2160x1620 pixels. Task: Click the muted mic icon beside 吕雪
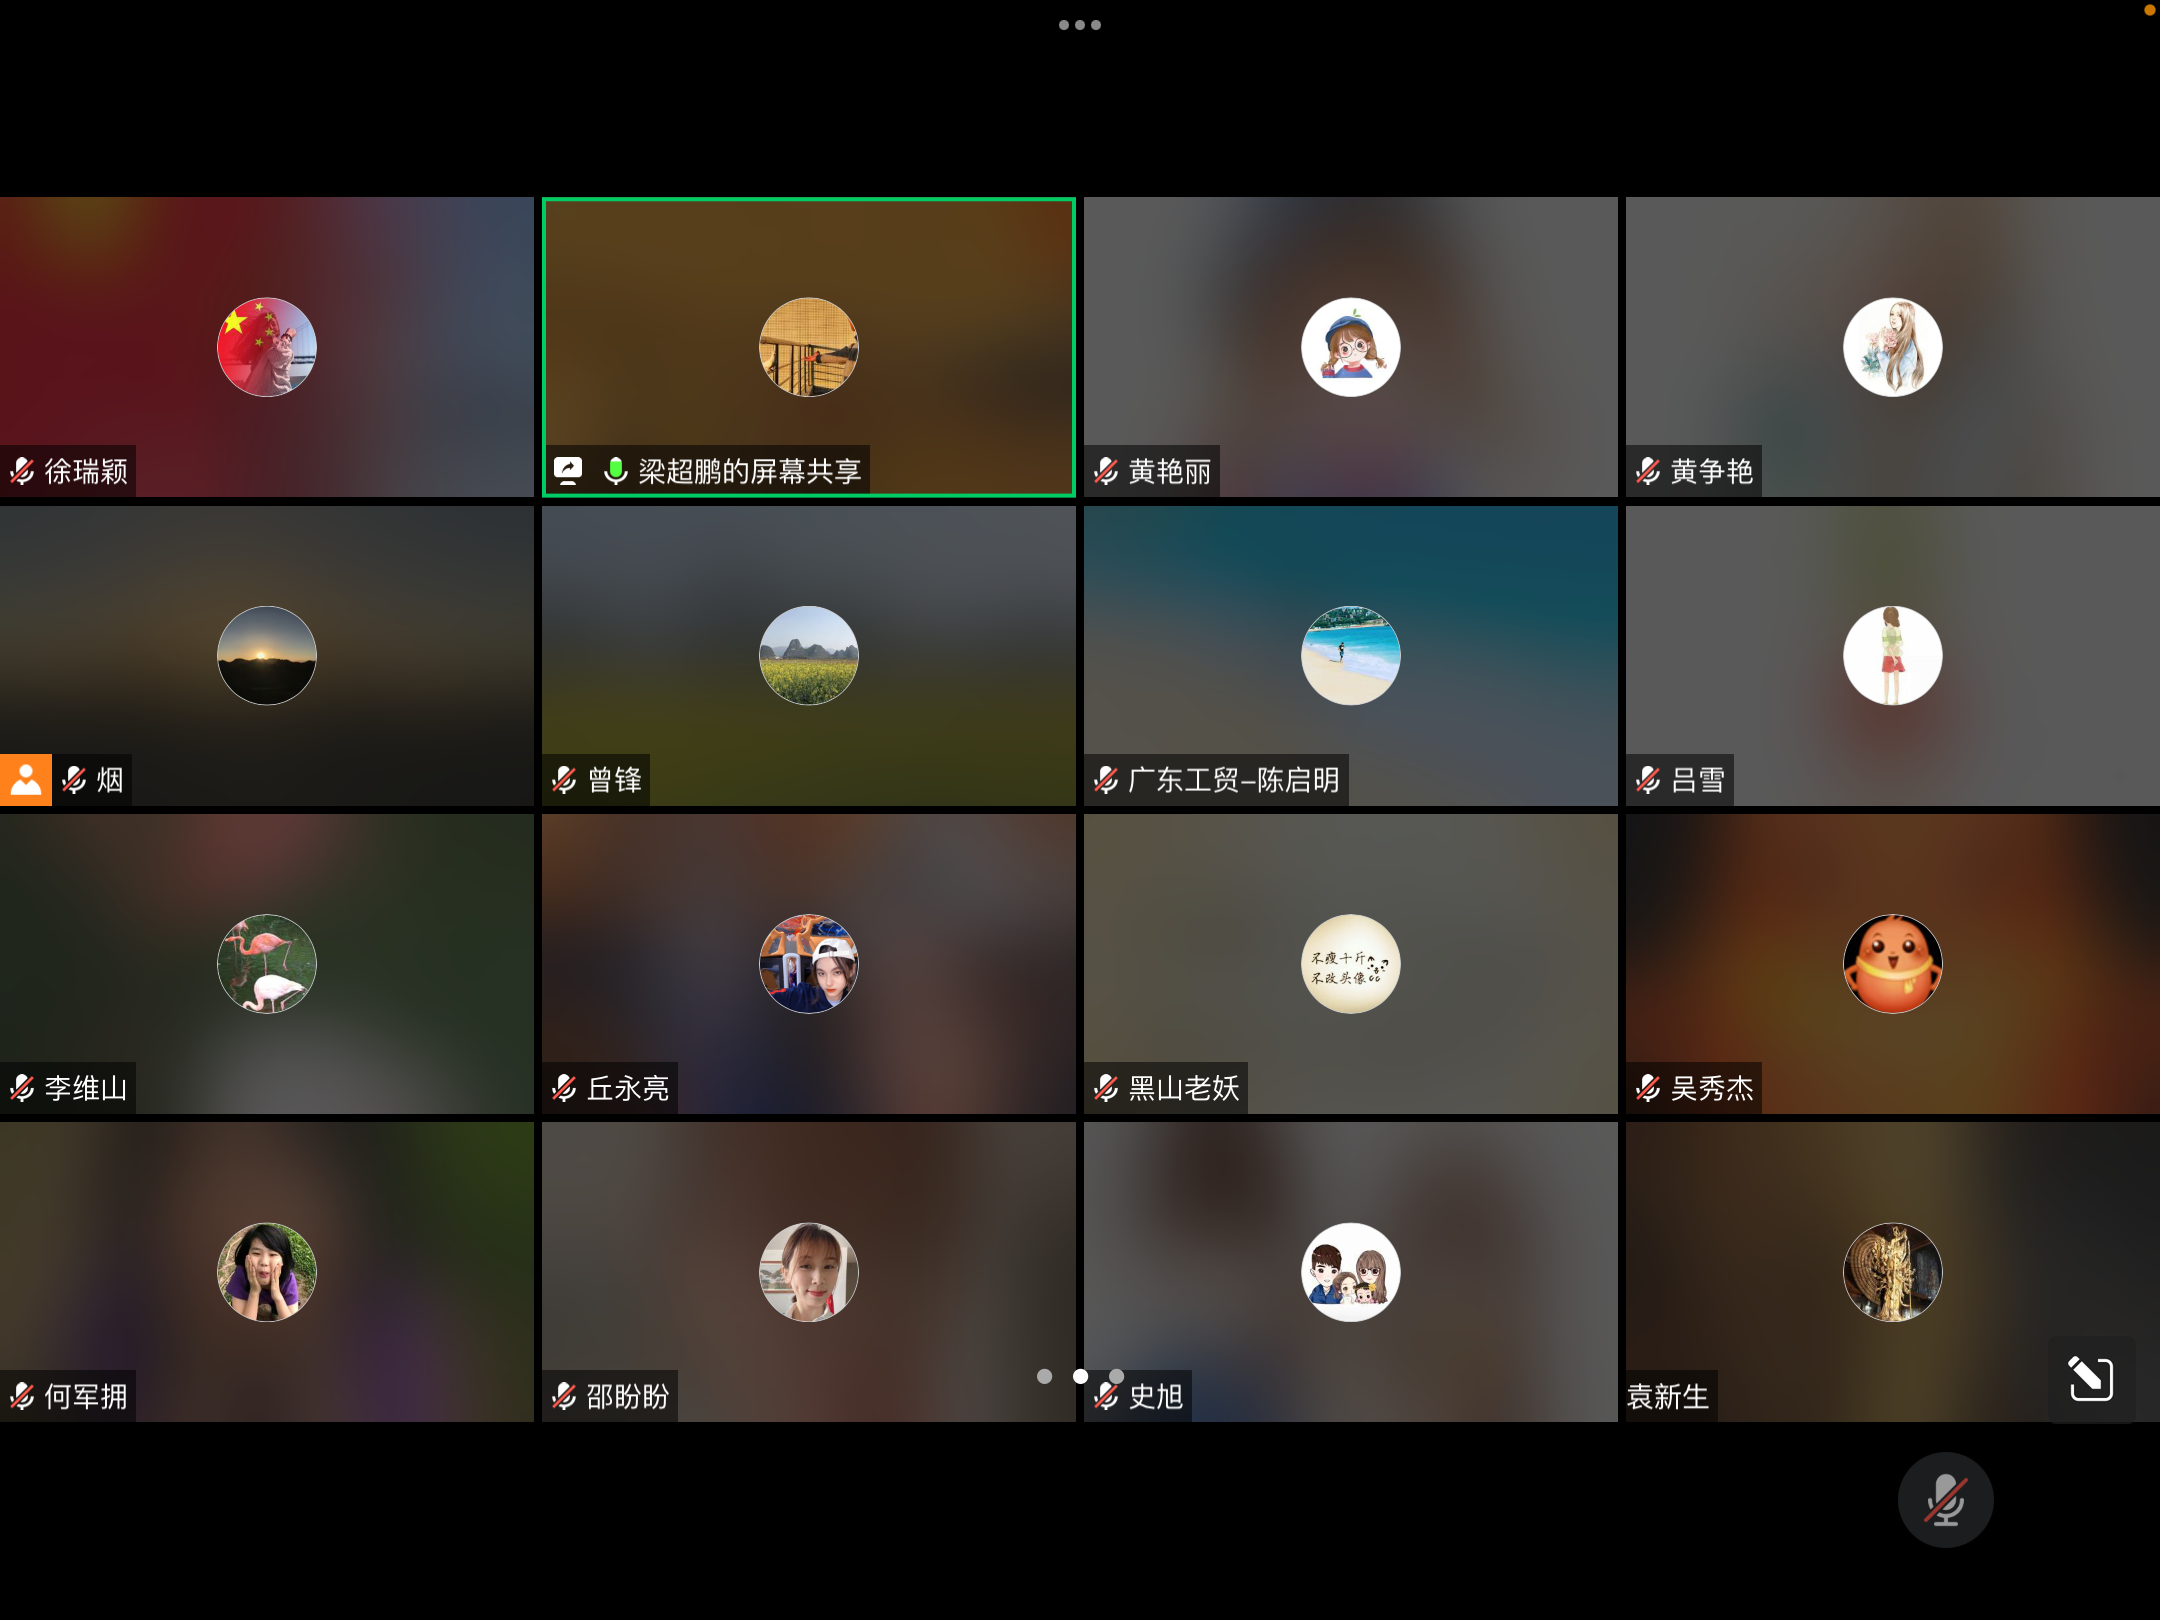[x=1648, y=780]
